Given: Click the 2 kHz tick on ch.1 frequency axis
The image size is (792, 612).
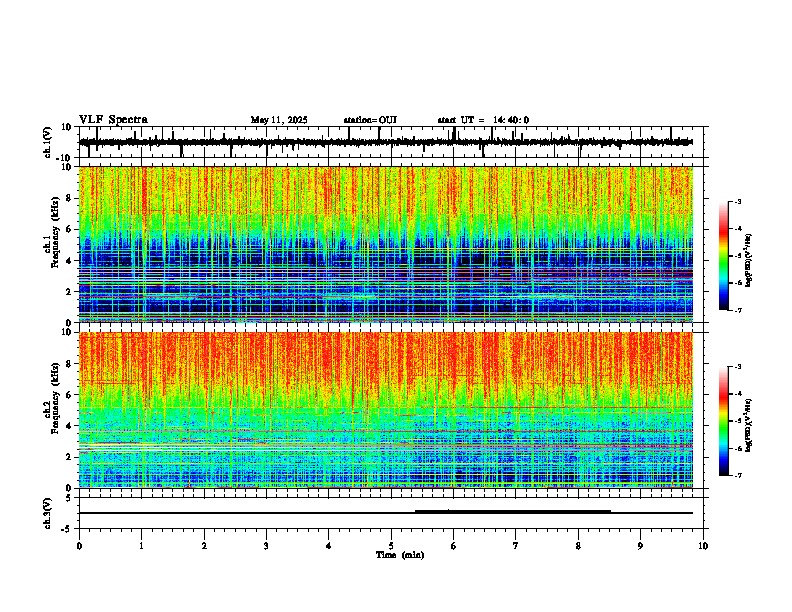Looking at the screenshot, I should pyautogui.click(x=70, y=291).
